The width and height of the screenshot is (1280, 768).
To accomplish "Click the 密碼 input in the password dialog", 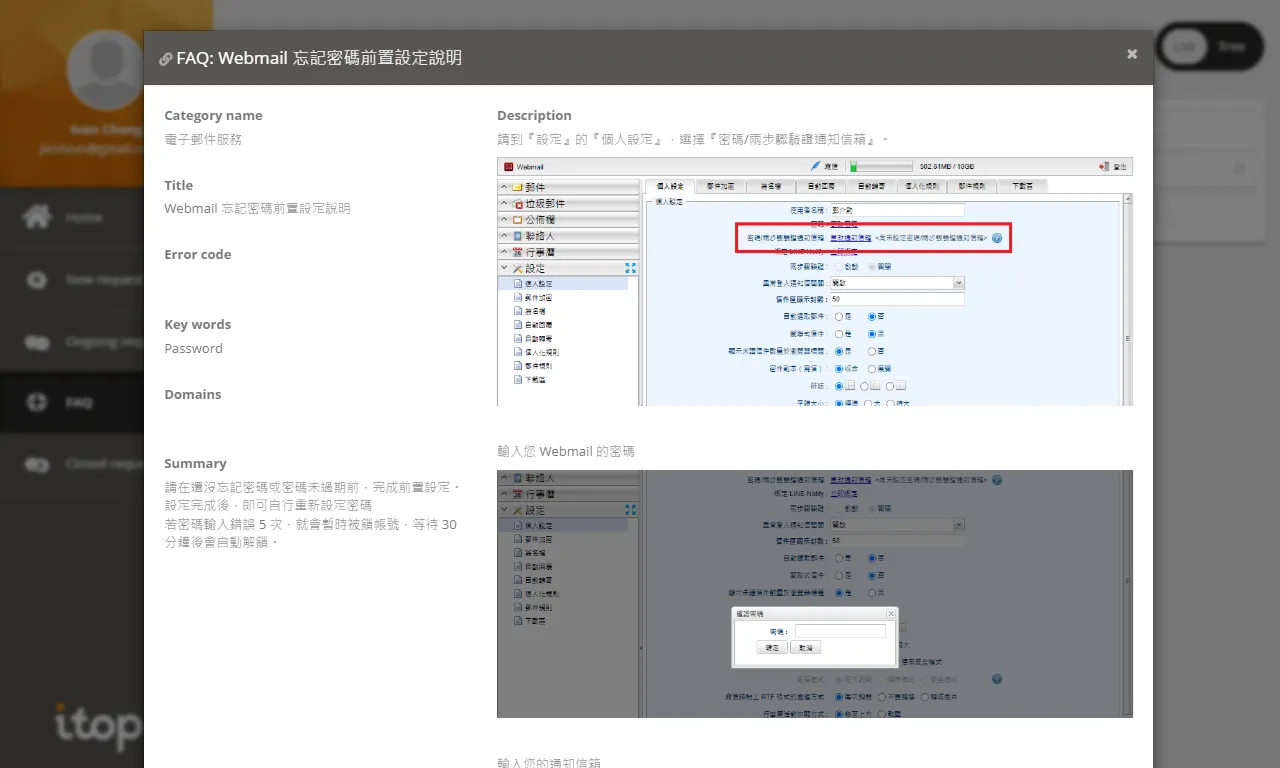I will coord(840,632).
